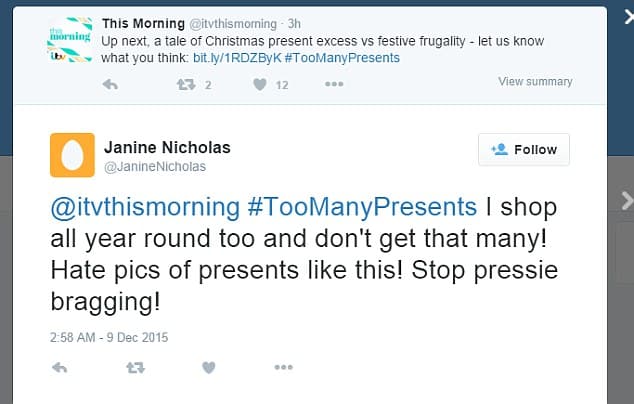Open more options on This Morning tweet
The height and width of the screenshot is (404, 634).
[334, 84]
